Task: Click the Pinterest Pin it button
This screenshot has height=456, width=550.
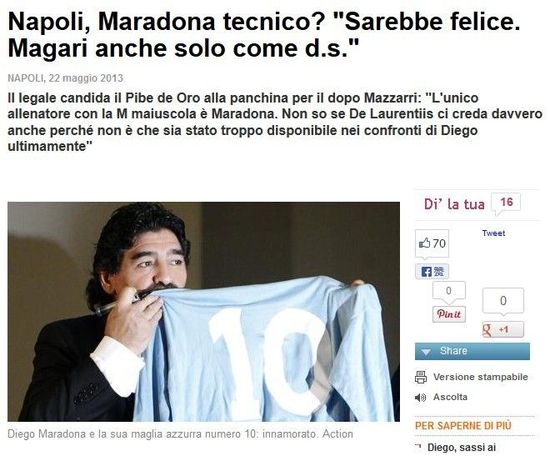Action: [x=449, y=314]
